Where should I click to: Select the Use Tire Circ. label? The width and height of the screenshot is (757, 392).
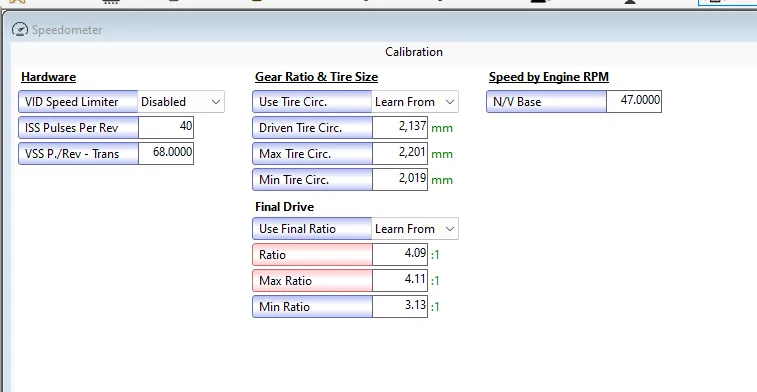(312, 102)
